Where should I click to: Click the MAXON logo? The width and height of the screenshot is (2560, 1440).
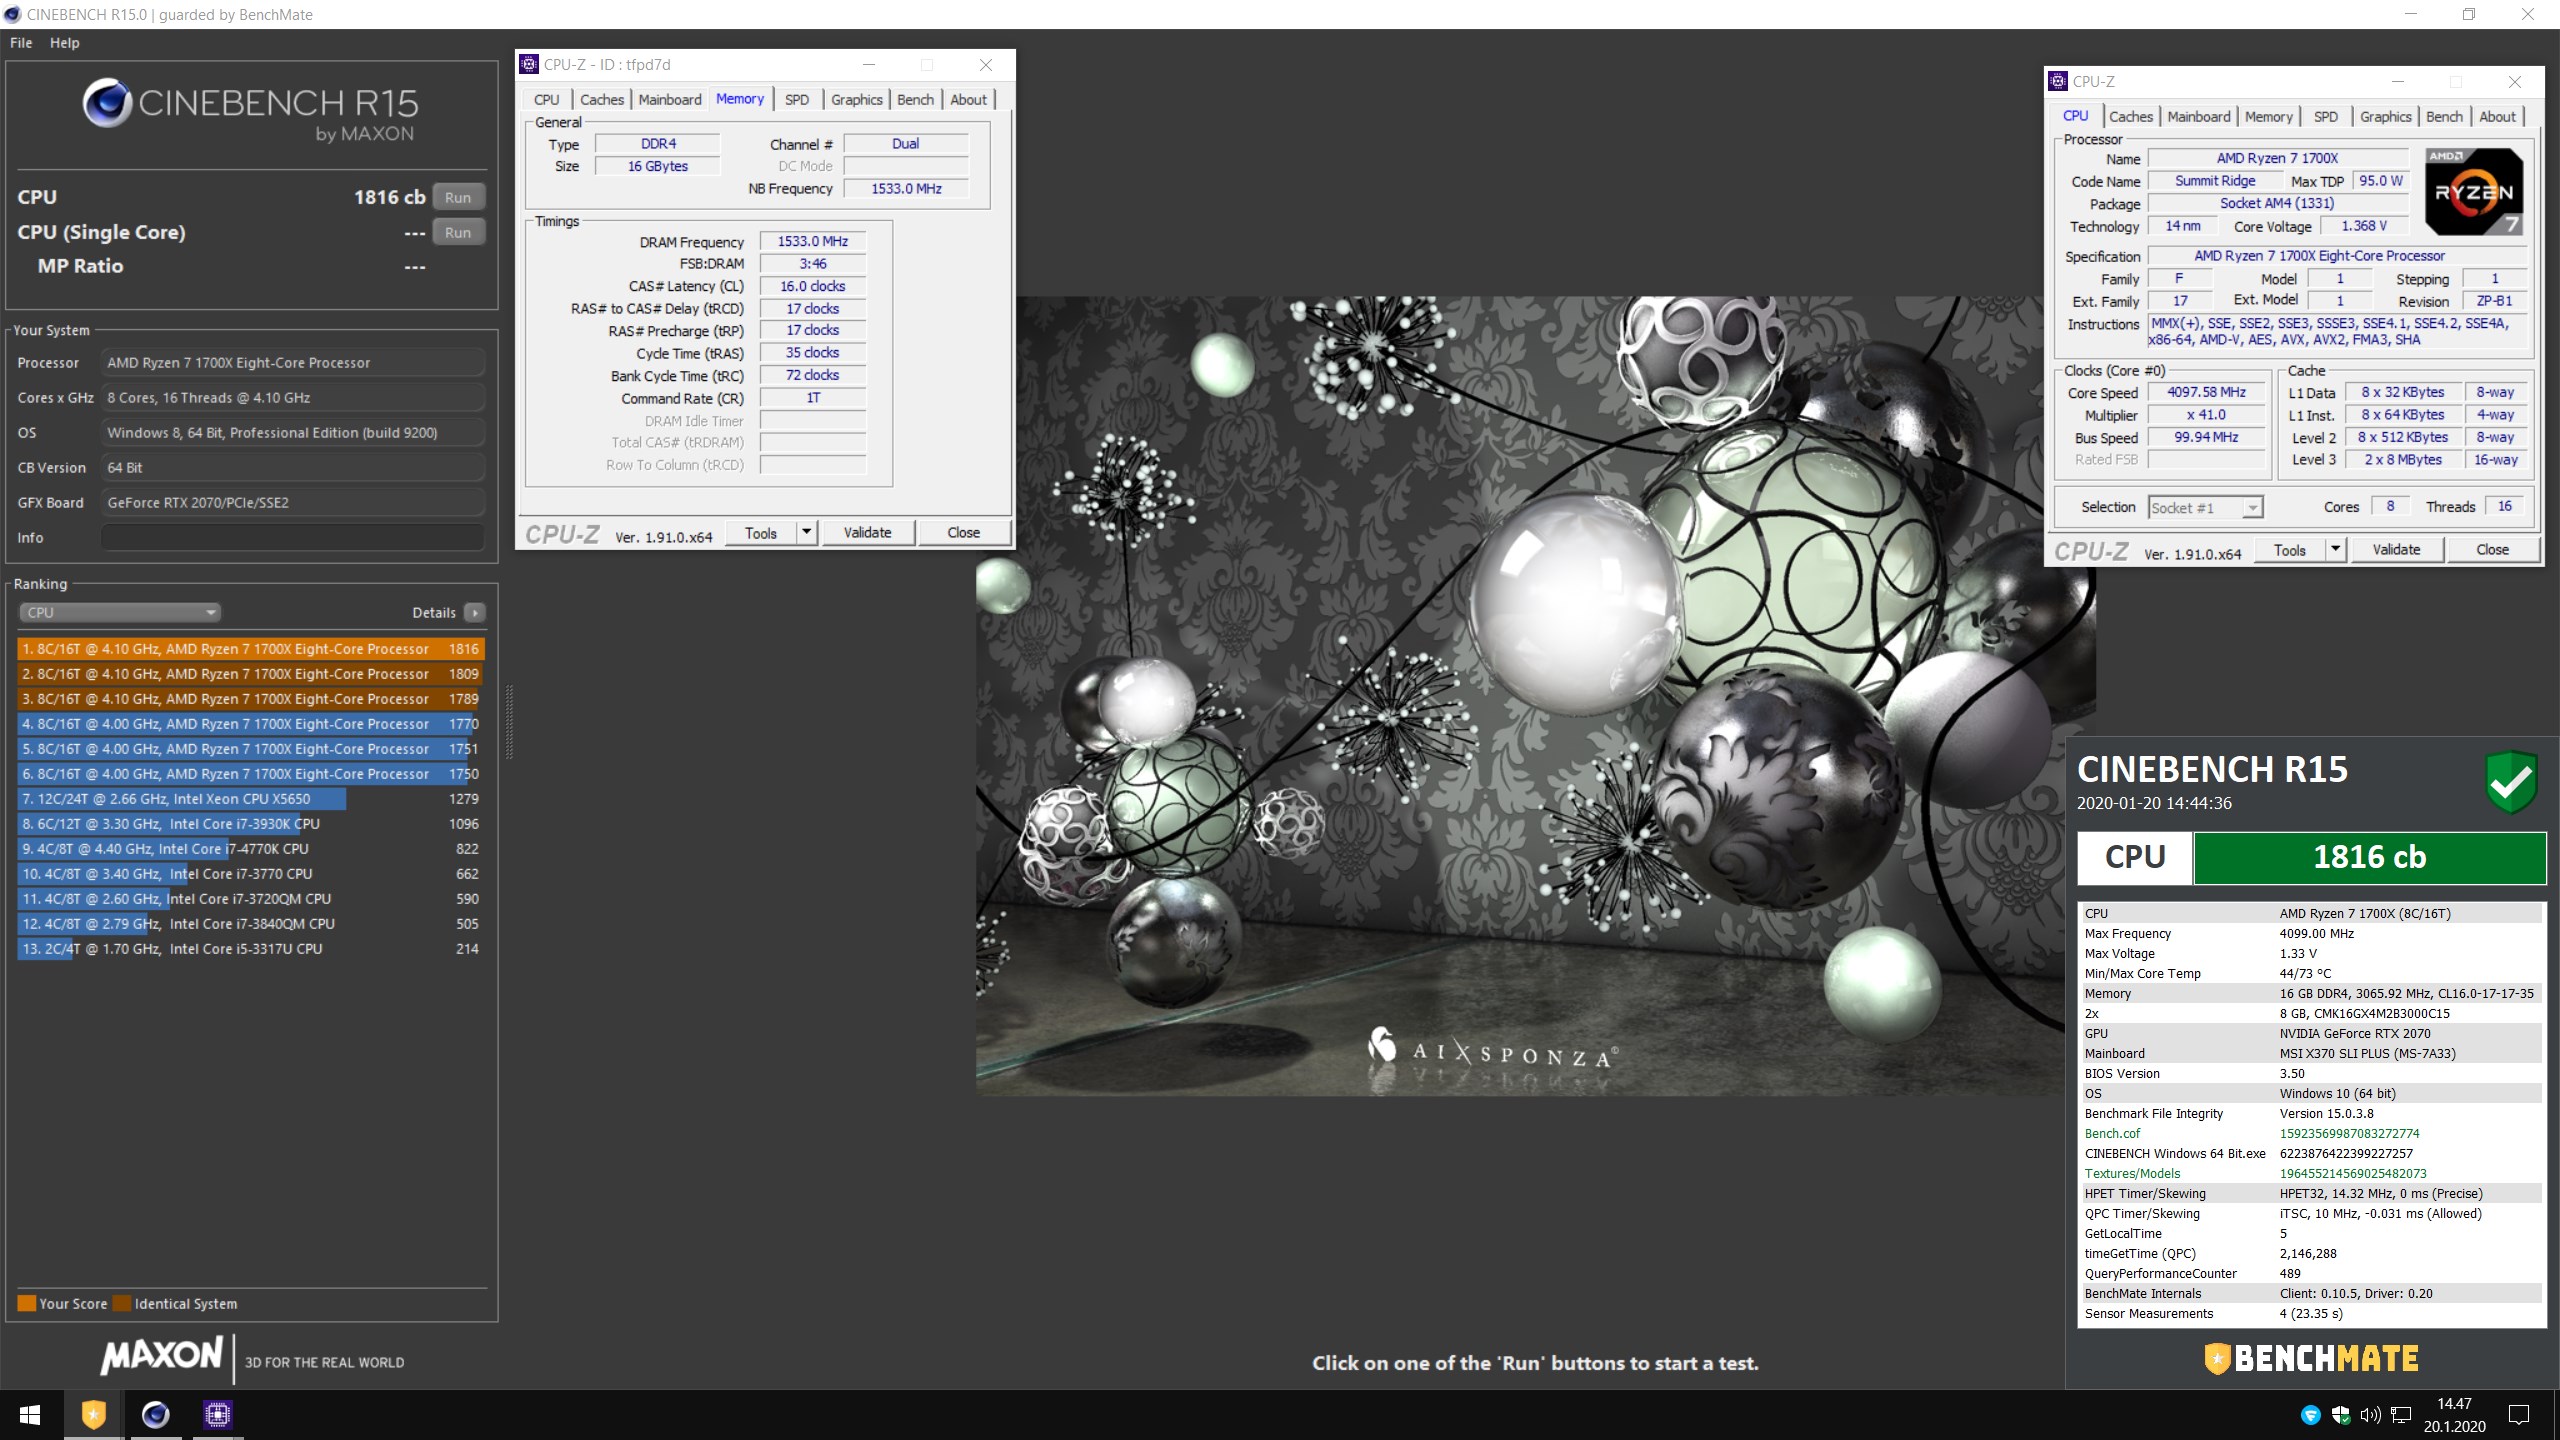(161, 1356)
